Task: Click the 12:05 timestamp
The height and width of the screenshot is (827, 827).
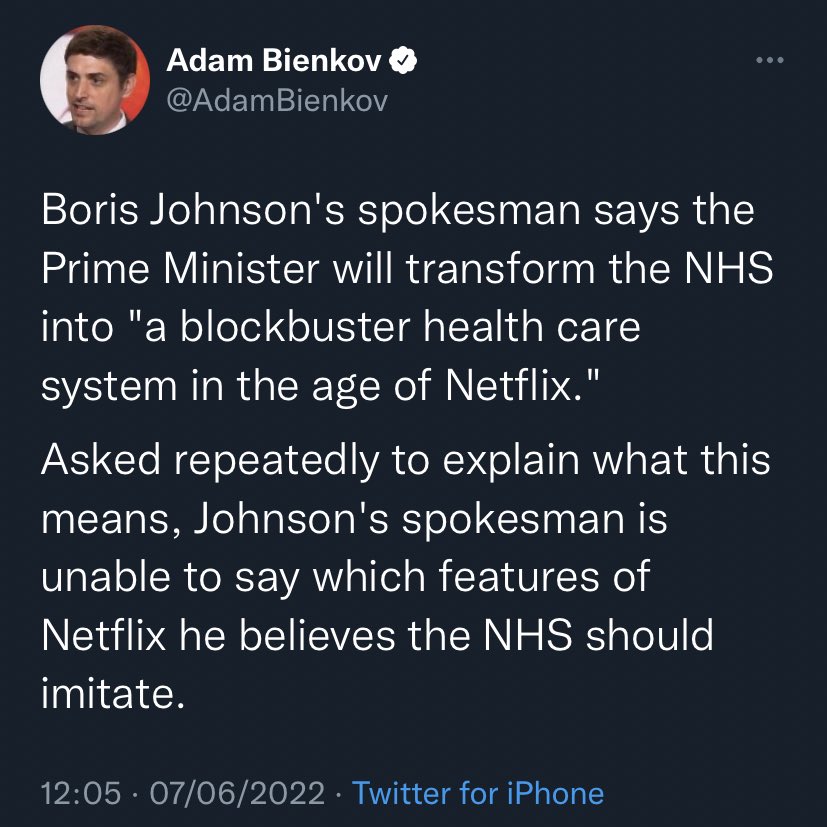Action: pos(80,794)
